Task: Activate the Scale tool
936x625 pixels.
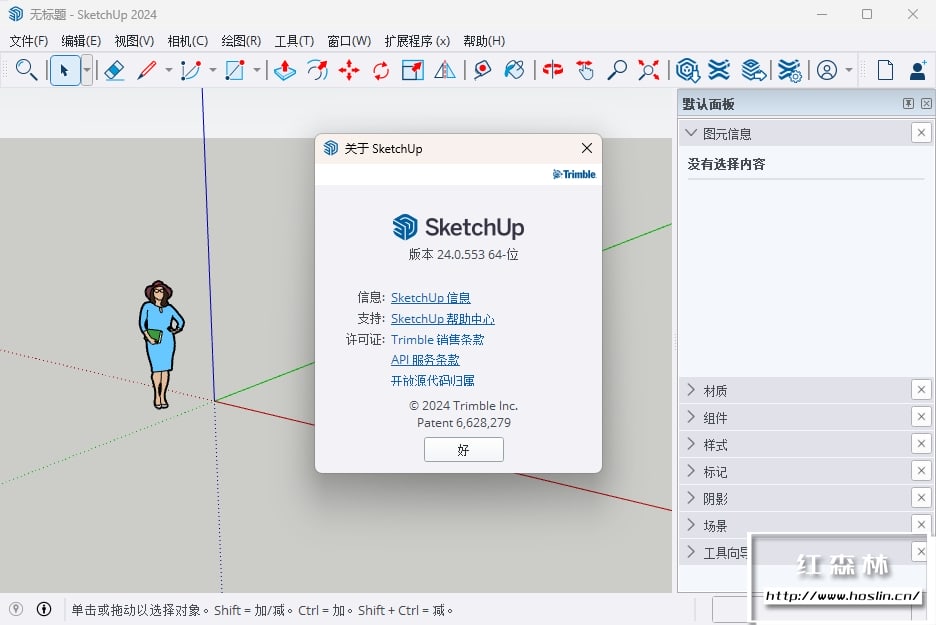Action: coord(412,70)
